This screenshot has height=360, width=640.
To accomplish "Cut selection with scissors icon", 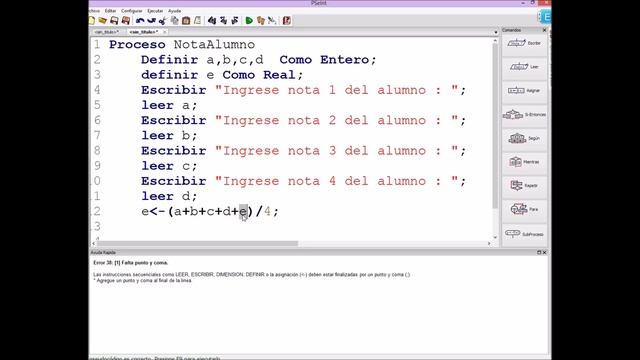I will coord(163,20).
